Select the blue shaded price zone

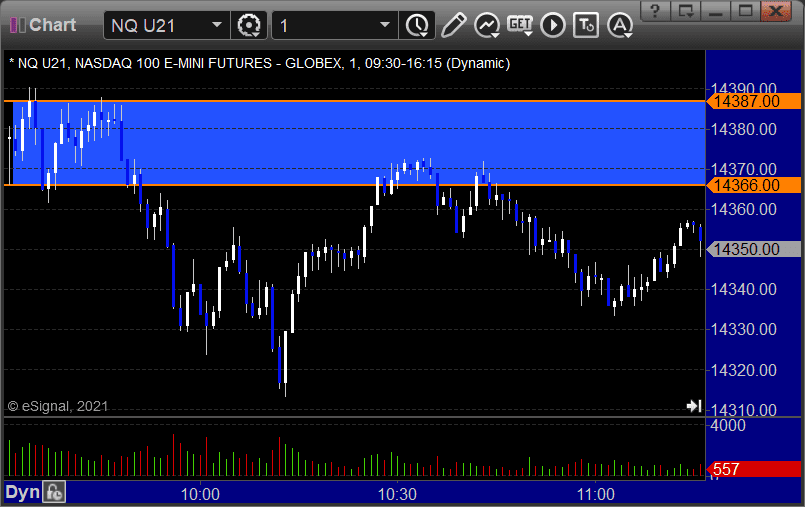pyautogui.click(x=359, y=143)
